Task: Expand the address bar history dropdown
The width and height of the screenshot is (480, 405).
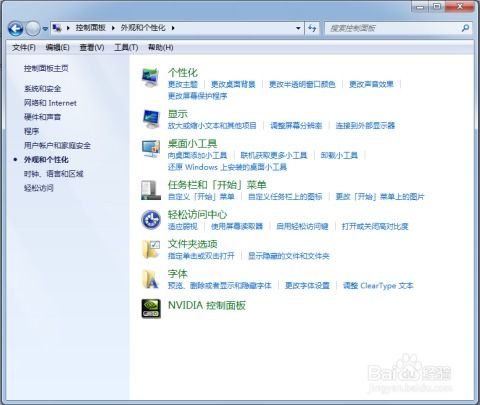Action: (298, 28)
